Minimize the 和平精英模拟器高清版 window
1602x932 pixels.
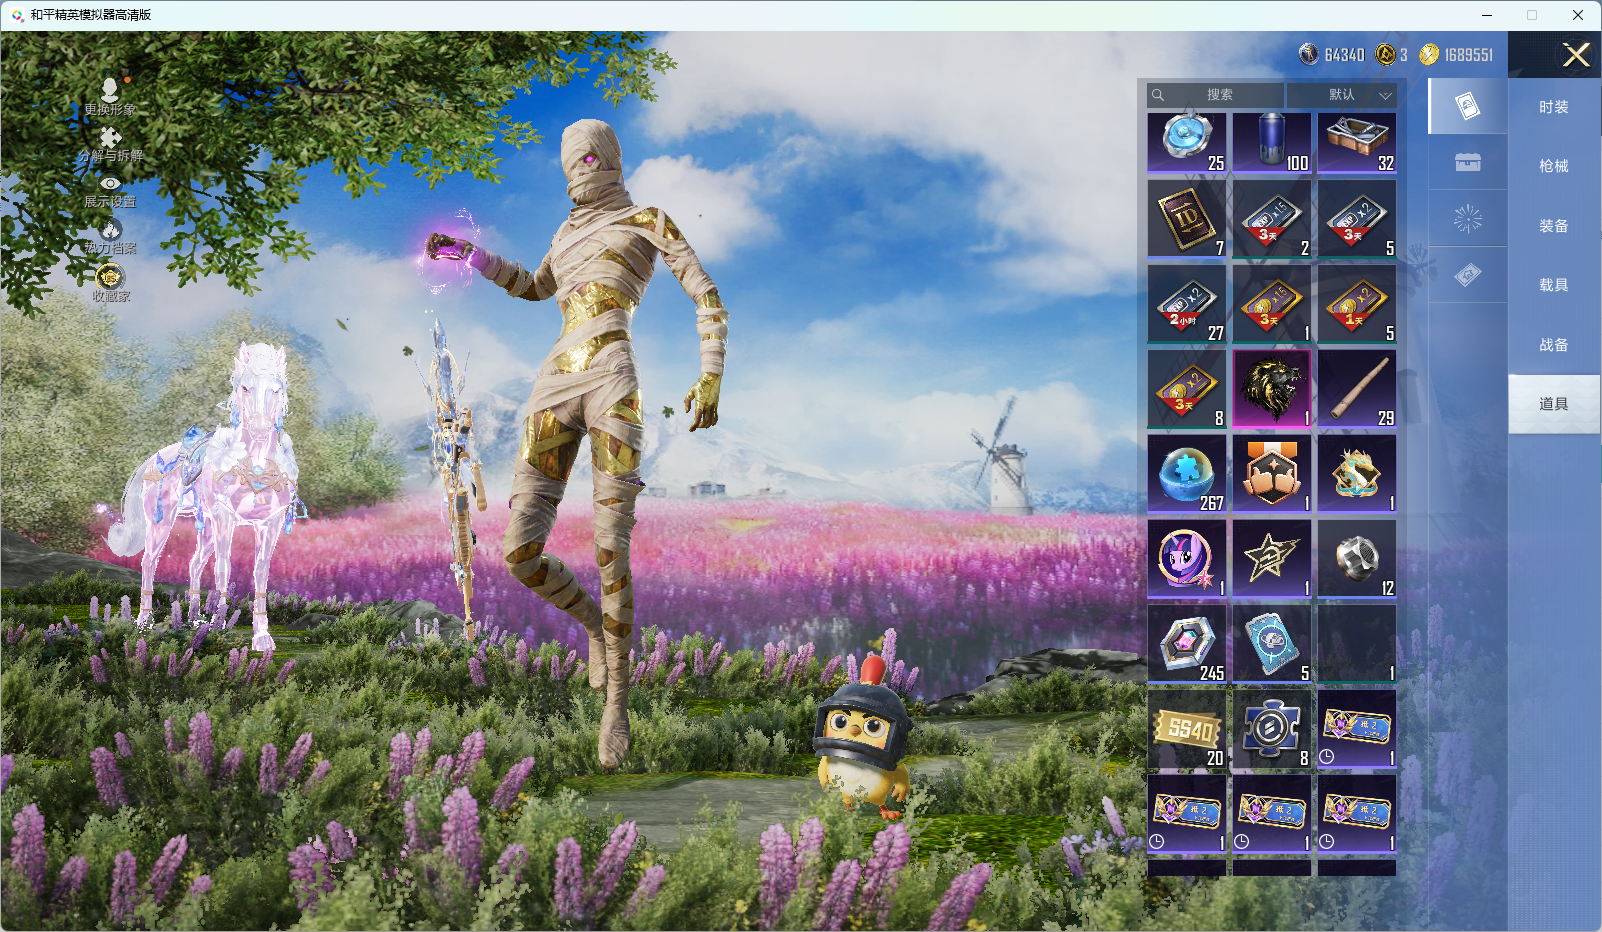tap(1487, 15)
